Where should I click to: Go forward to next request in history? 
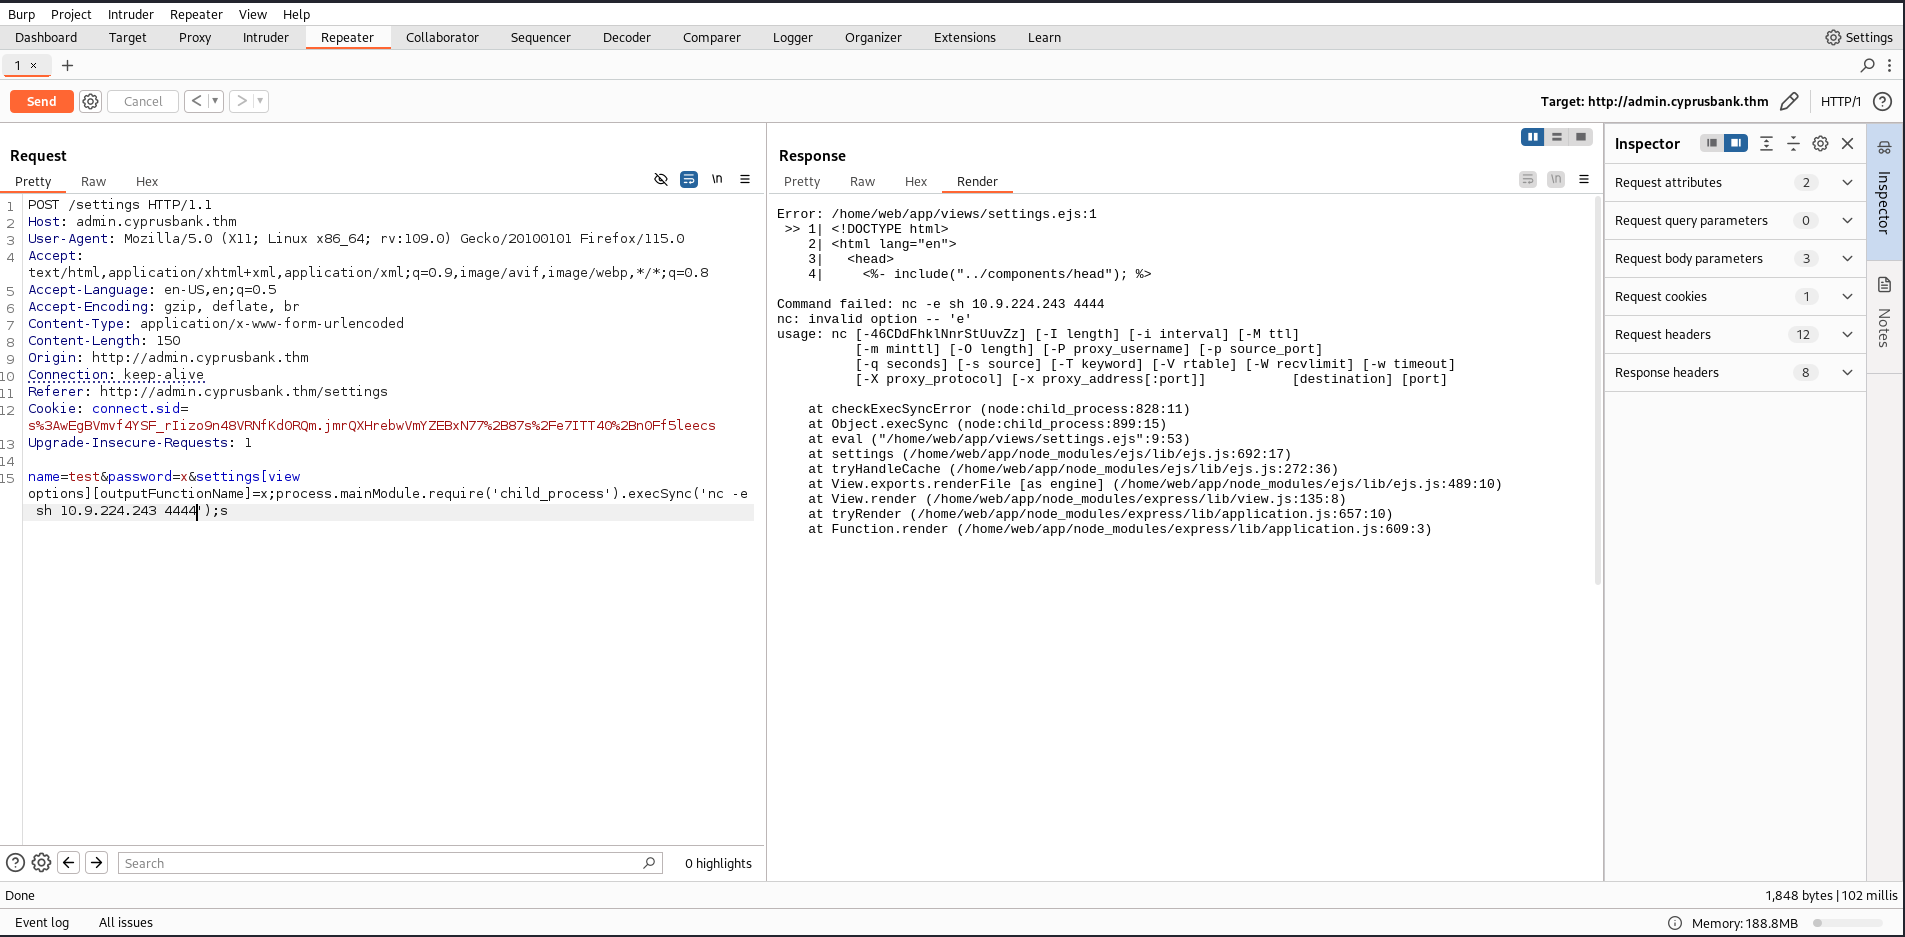[x=241, y=101]
